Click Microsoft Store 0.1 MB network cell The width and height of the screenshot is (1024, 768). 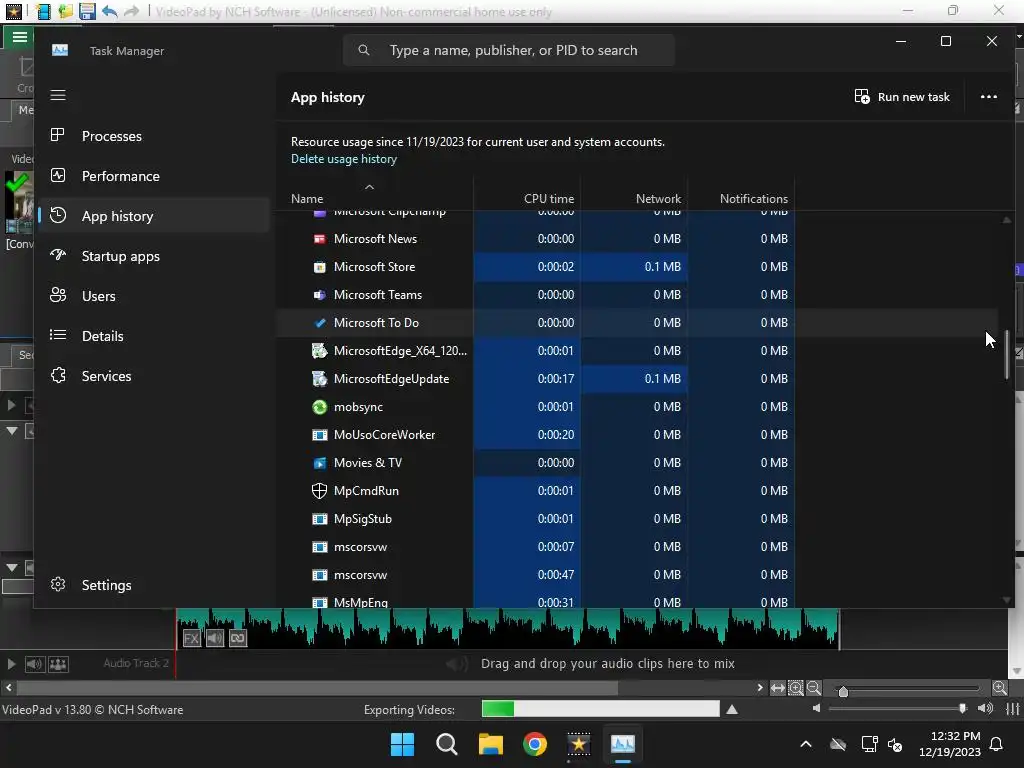(634, 266)
